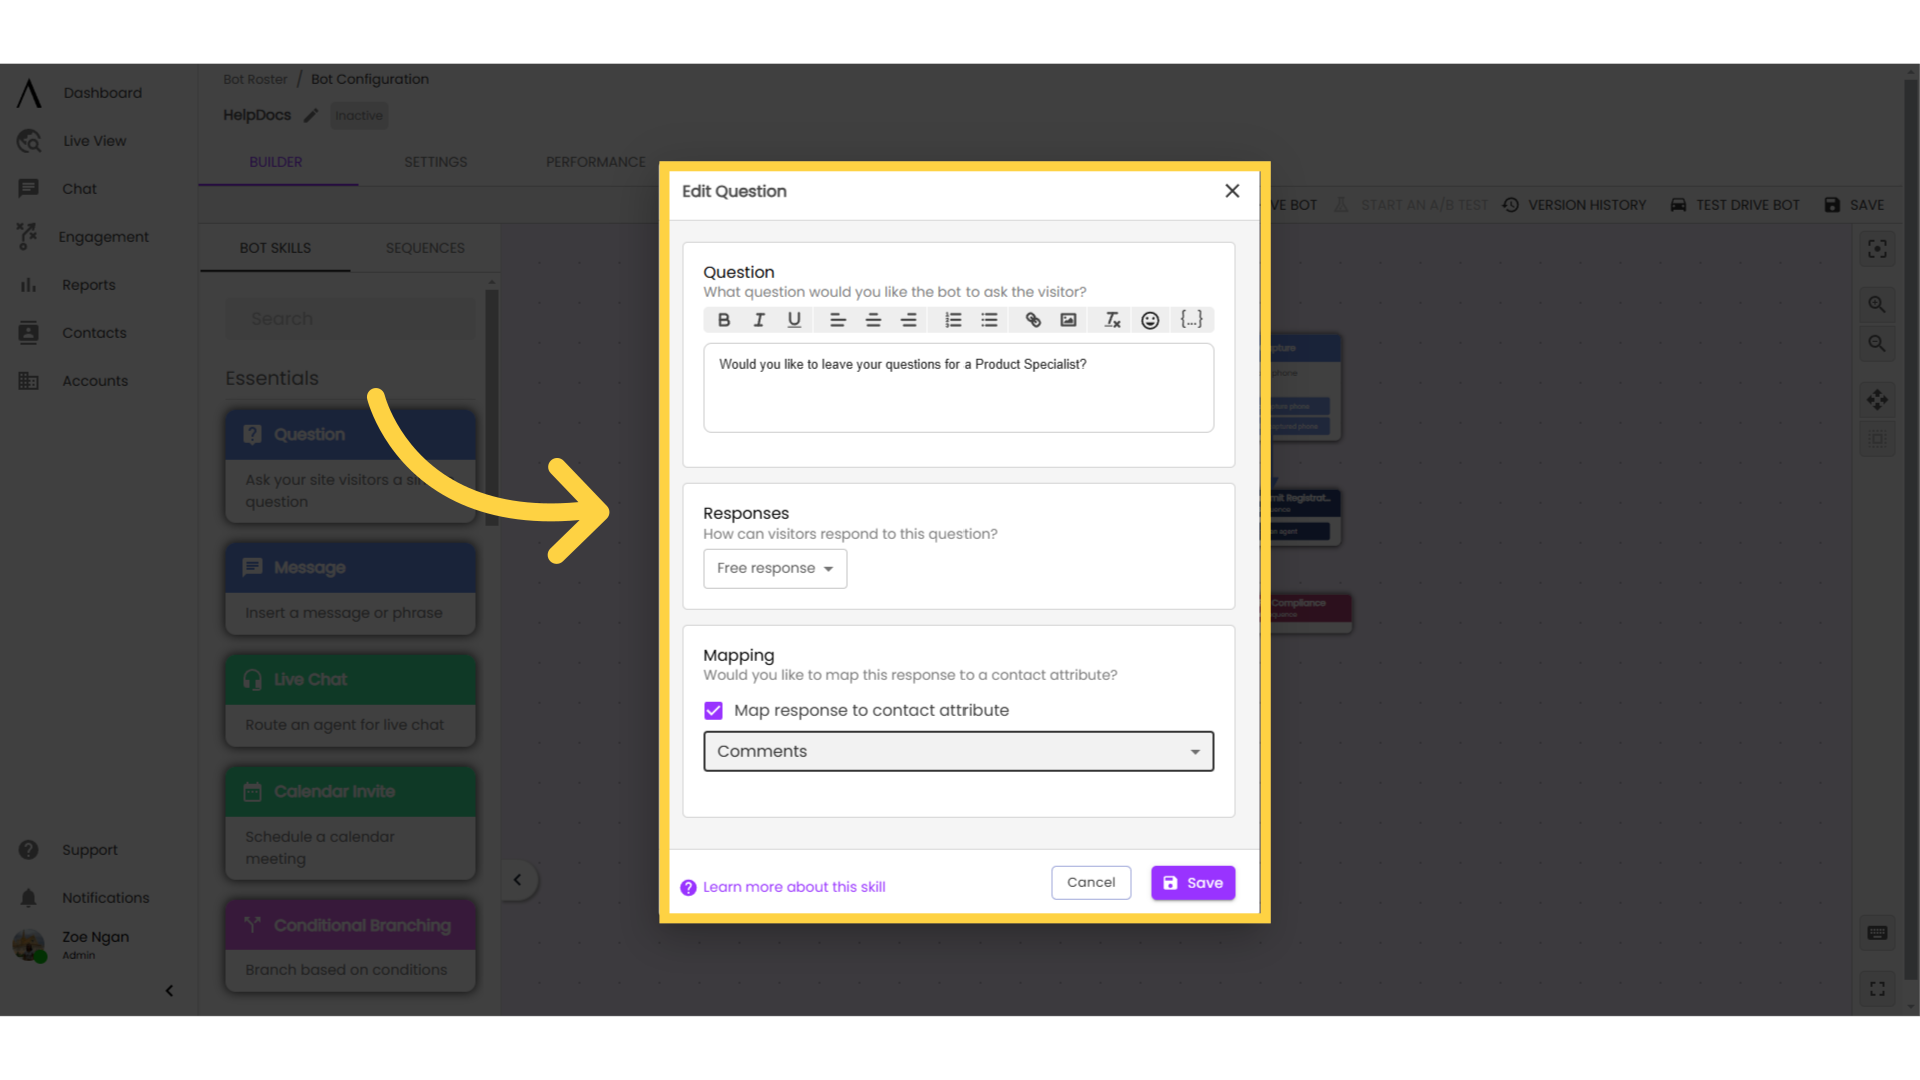Screen dimensions: 1920x1080
Task: Switch to the Builder tab
Action: 277,162
